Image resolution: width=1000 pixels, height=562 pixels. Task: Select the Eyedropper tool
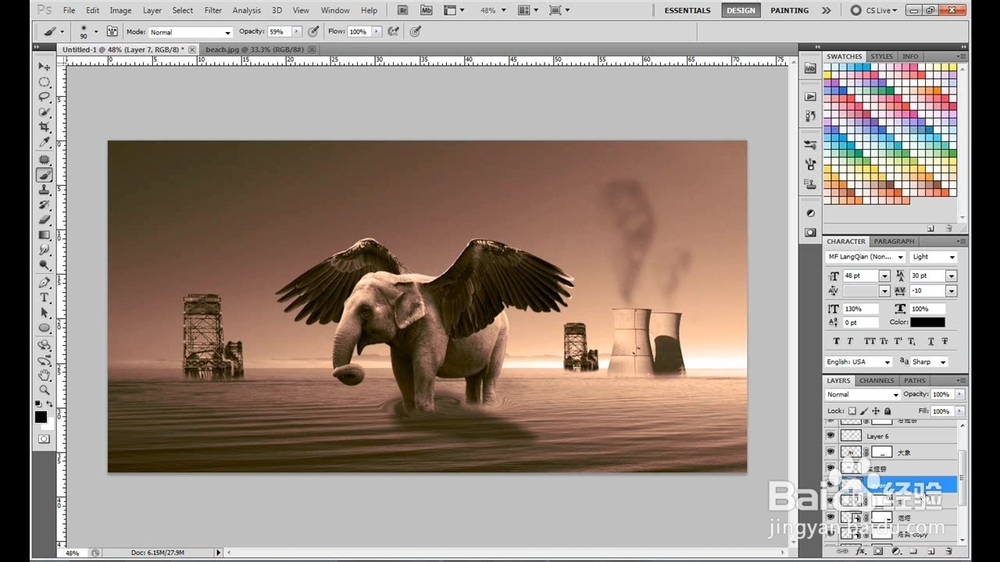pos(44,143)
